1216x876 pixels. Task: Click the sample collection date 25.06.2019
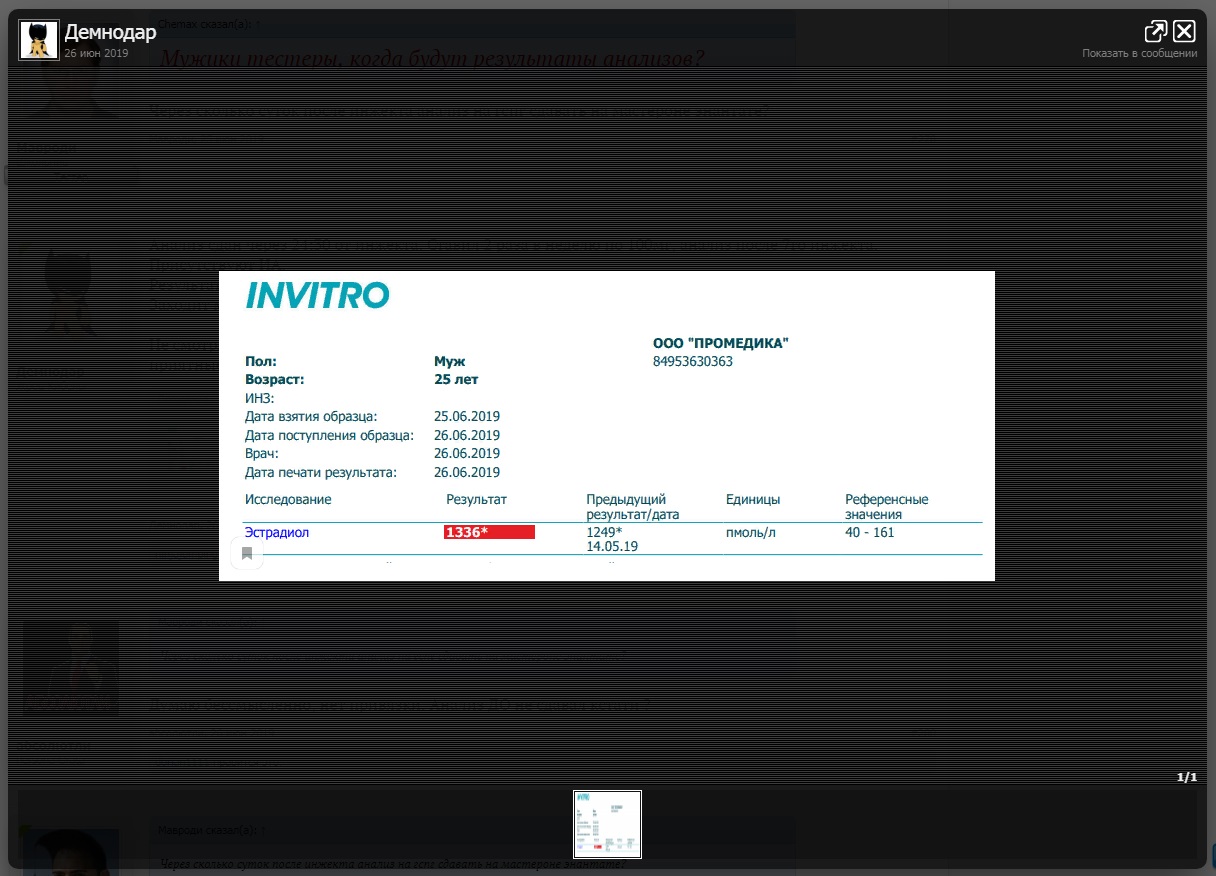[x=467, y=417]
